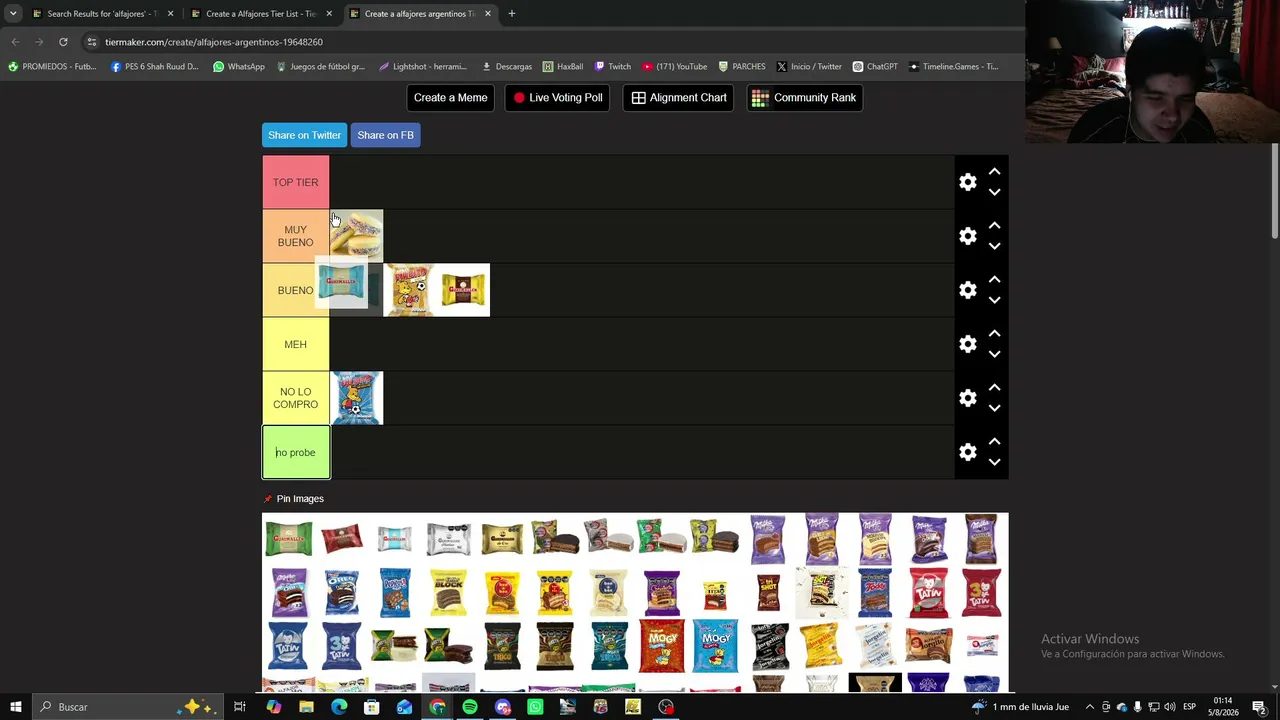Move NO LO COMPRO row up with arrow
The height and width of the screenshot is (720, 1280).
coord(994,388)
